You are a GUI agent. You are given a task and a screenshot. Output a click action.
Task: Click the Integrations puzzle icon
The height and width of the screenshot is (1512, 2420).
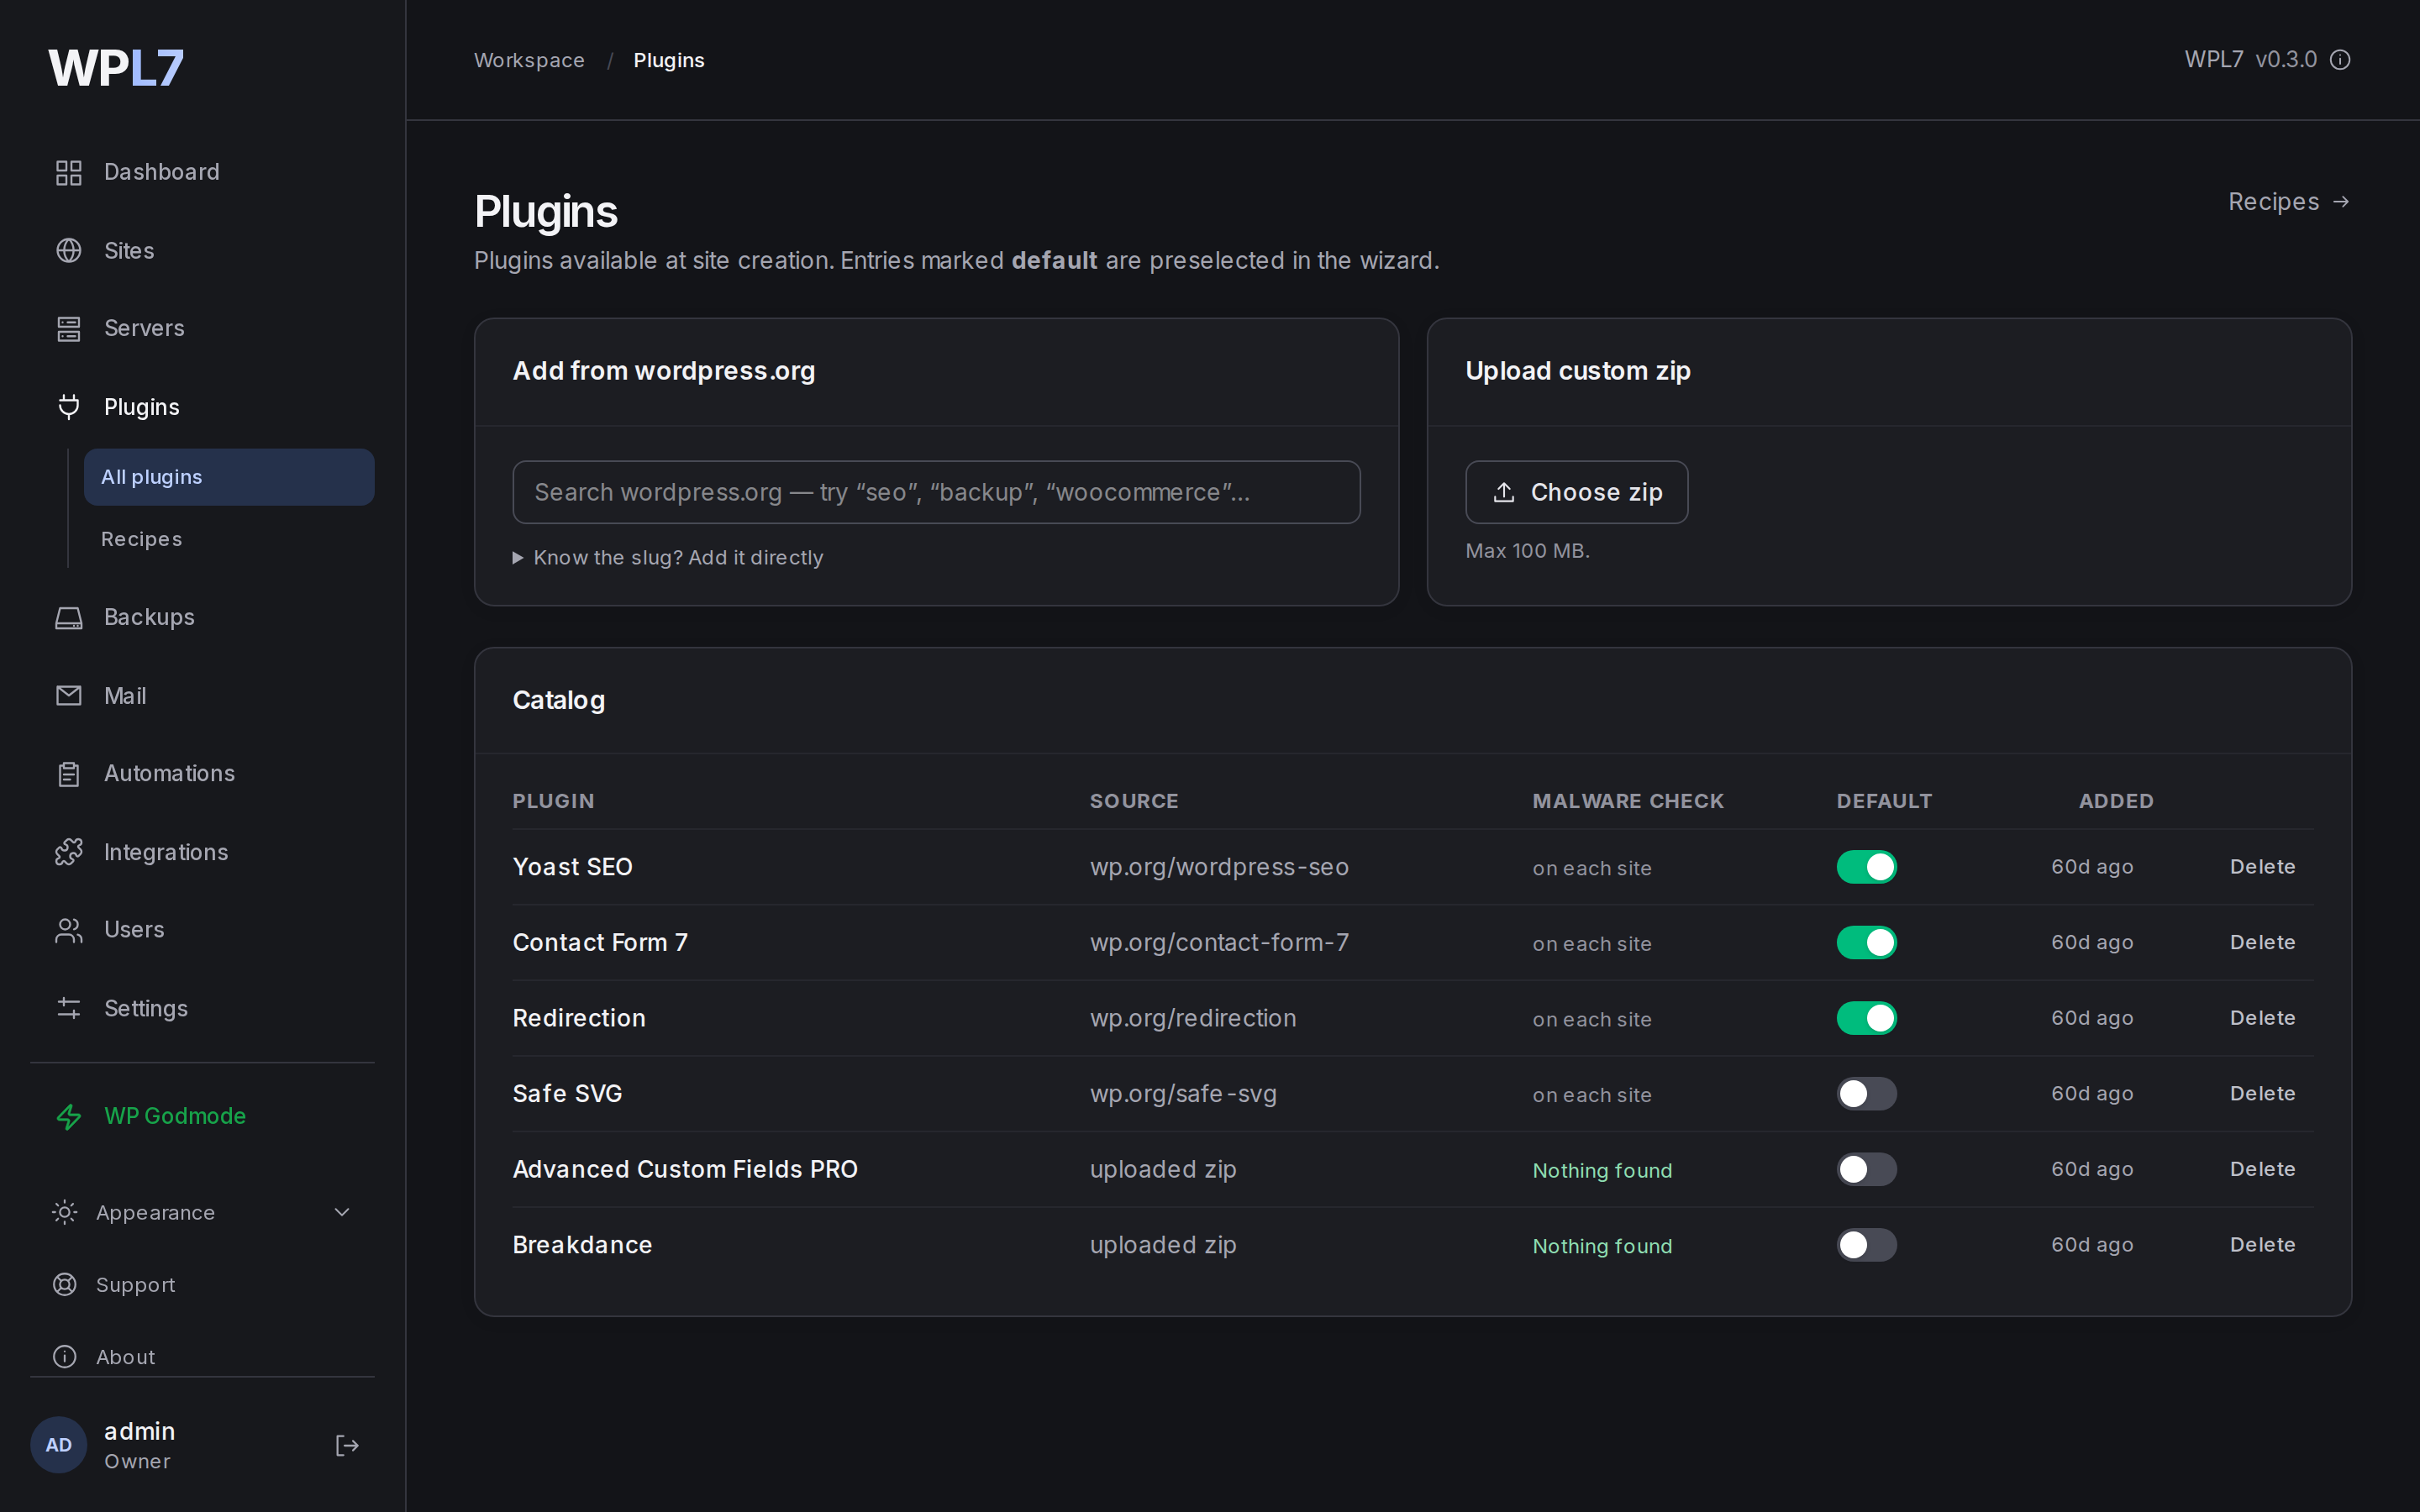(x=68, y=852)
